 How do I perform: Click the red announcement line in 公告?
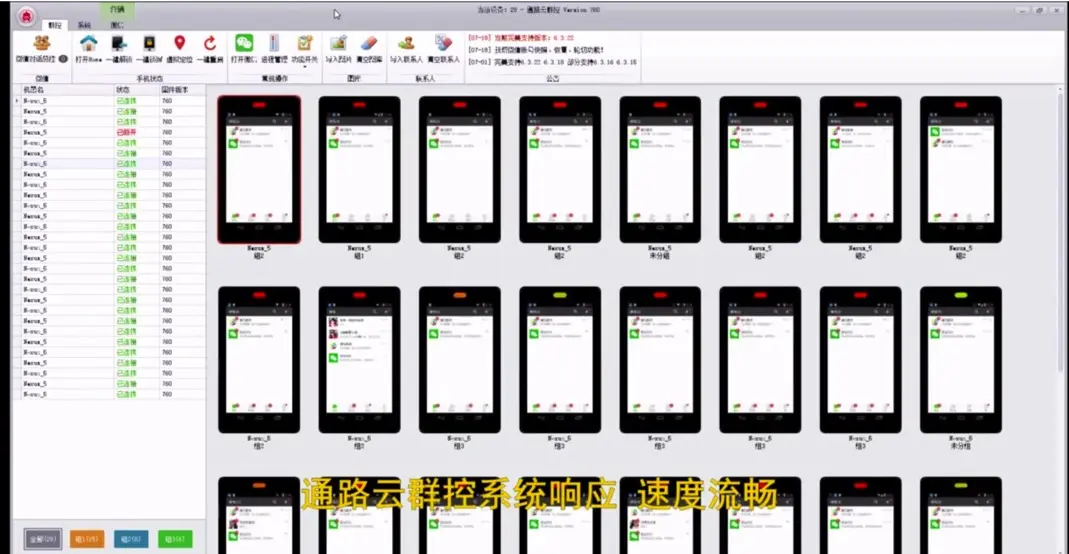pos(521,38)
